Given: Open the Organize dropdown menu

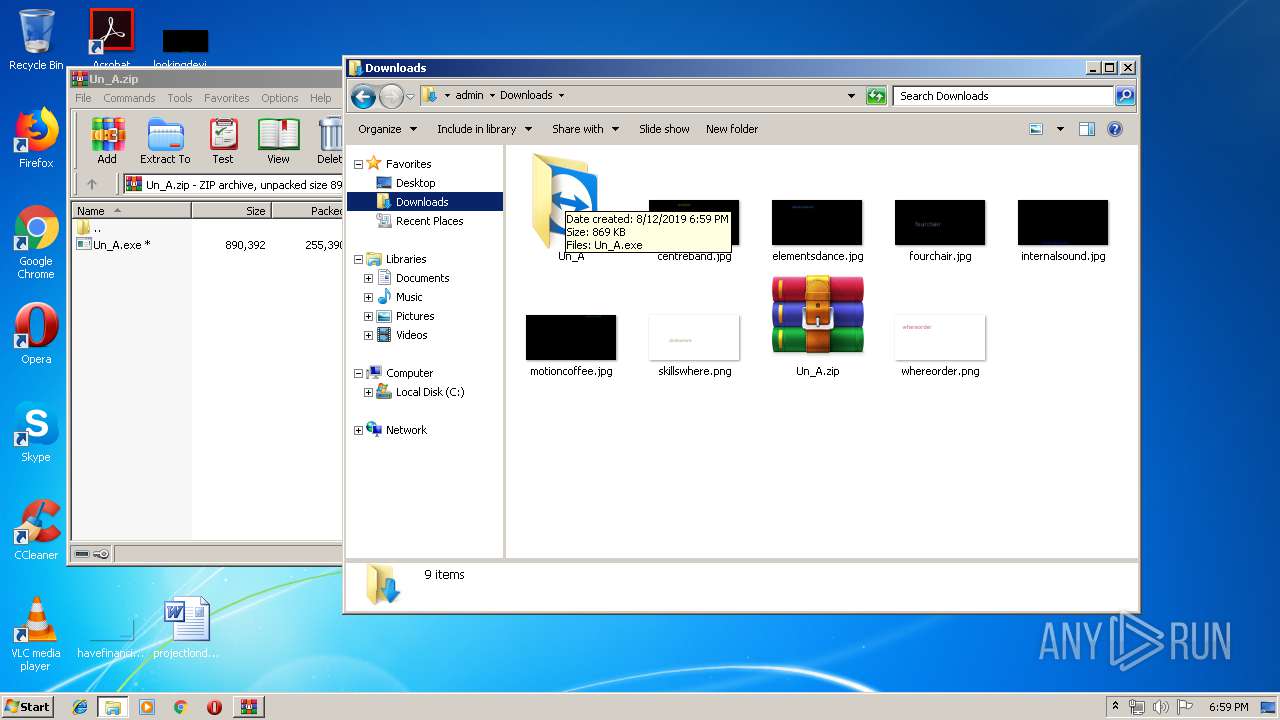Looking at the screenshot, I should (387, 129).
